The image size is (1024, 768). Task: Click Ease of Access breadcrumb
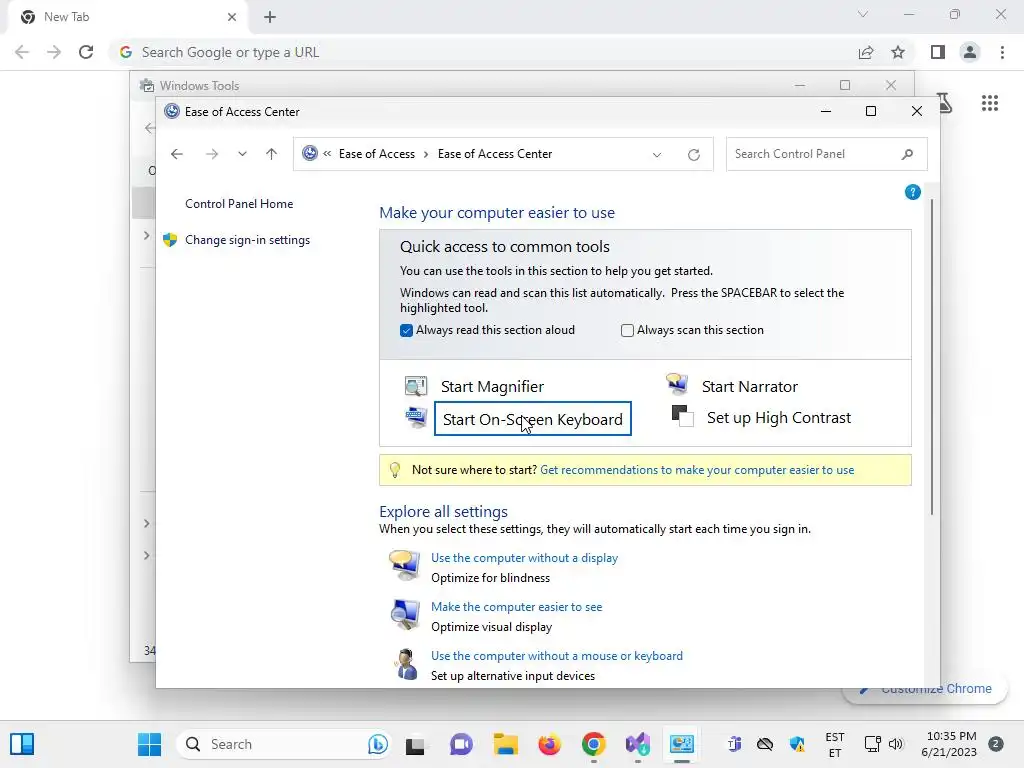[377, 154]
